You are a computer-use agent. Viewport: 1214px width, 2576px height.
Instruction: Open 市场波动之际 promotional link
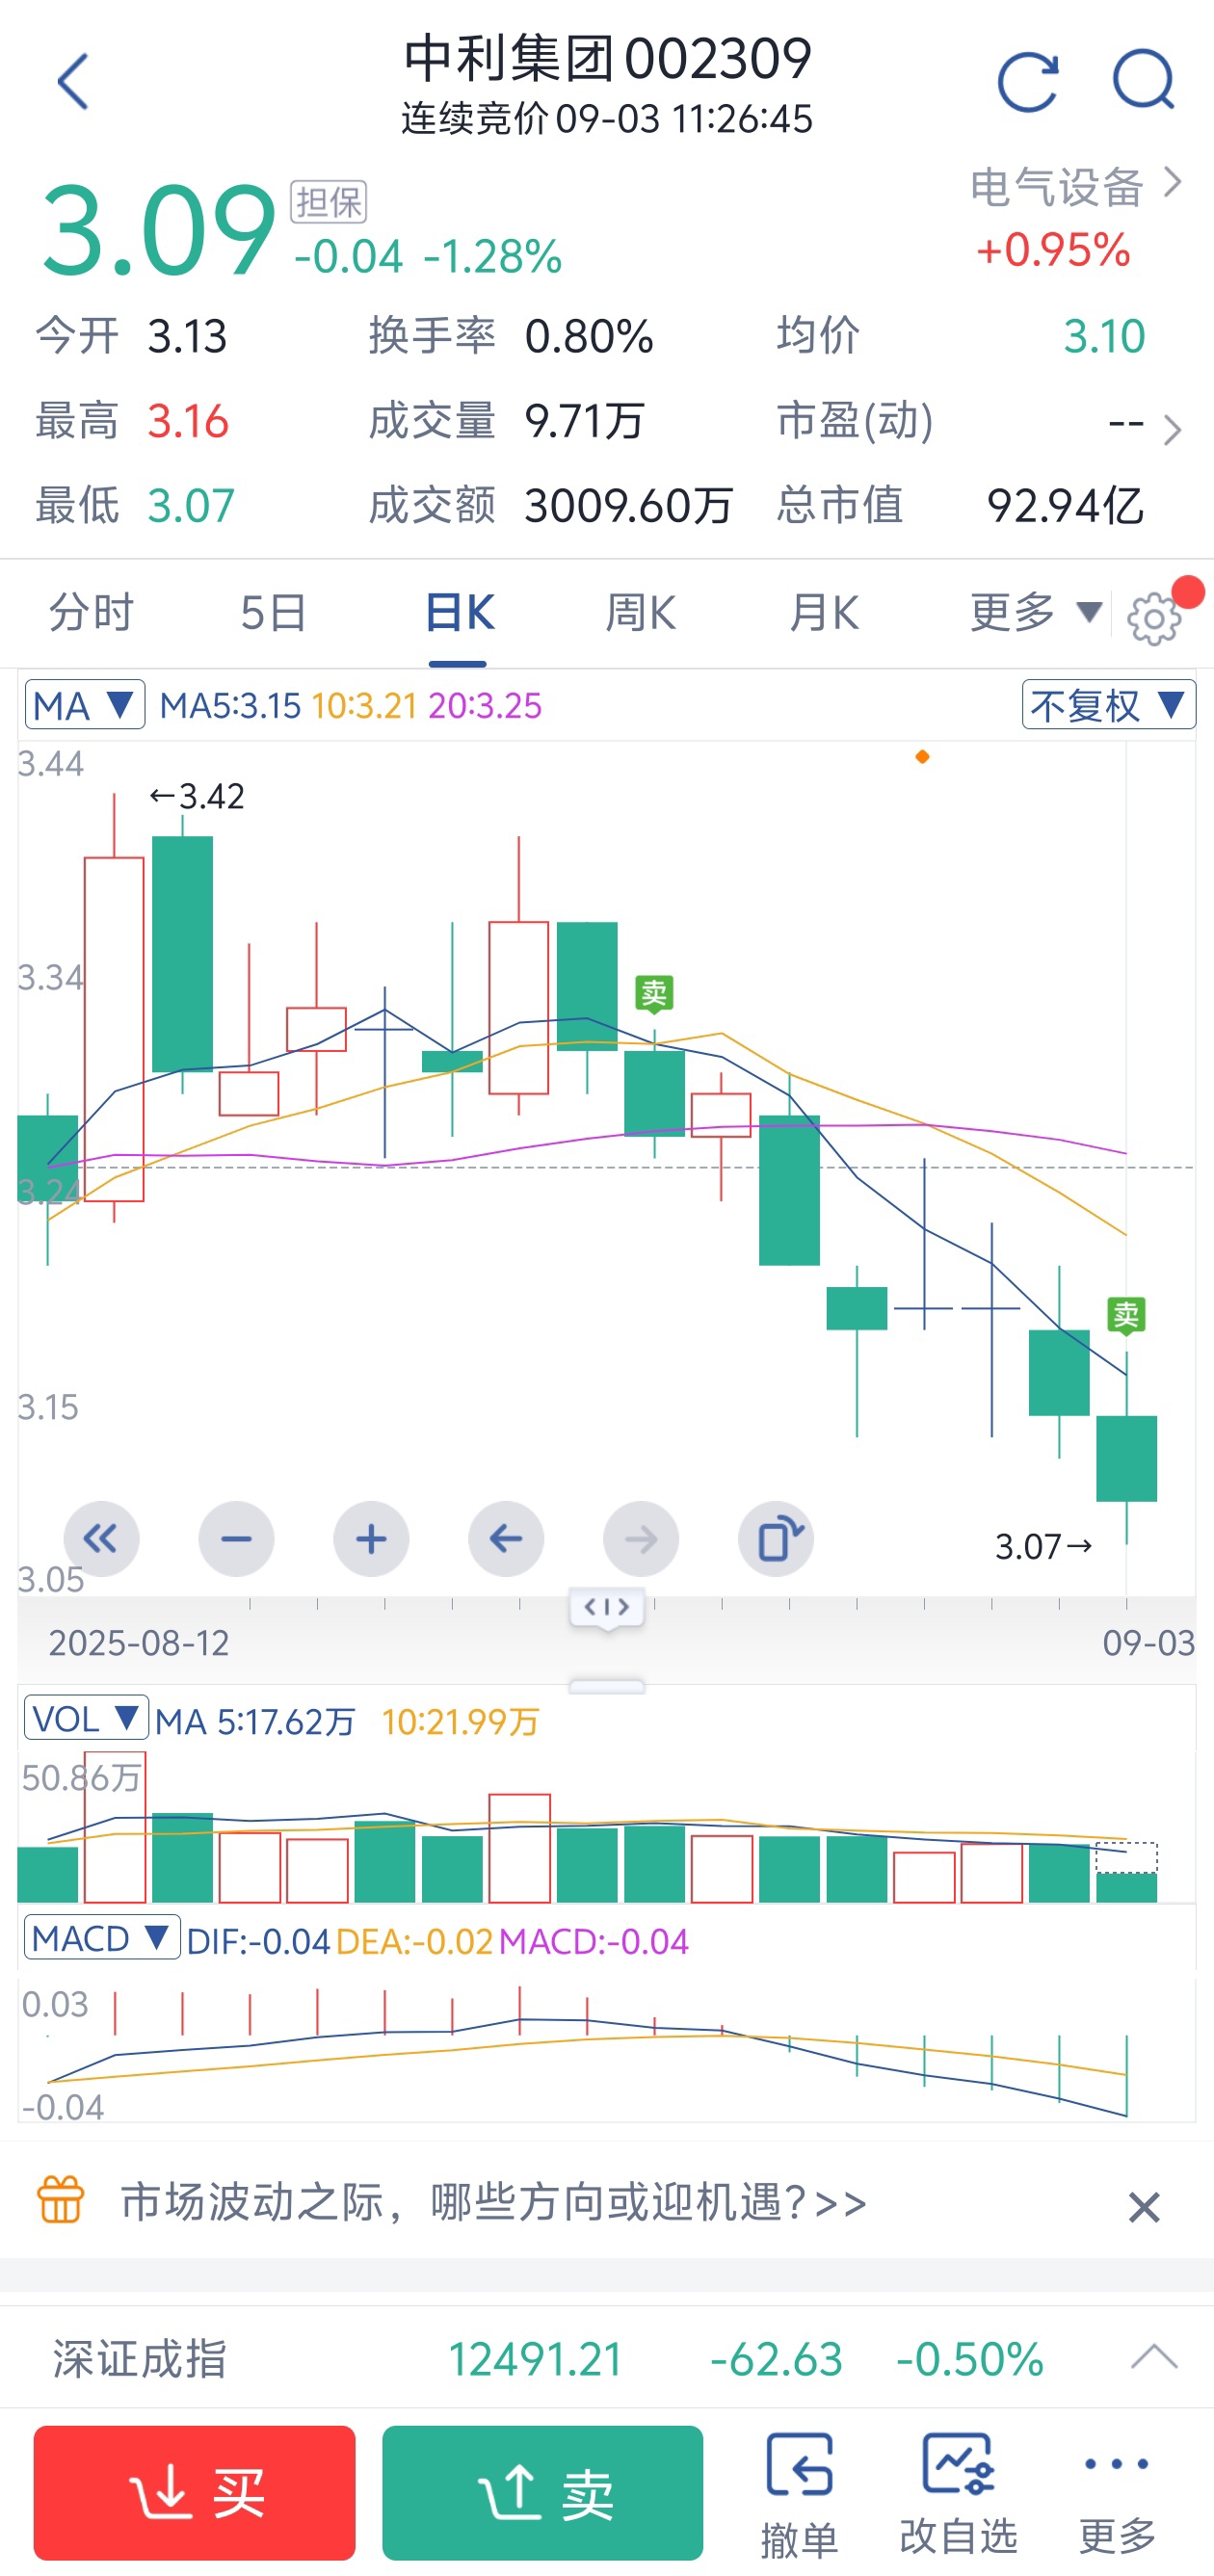click(x=494, y=2202)
